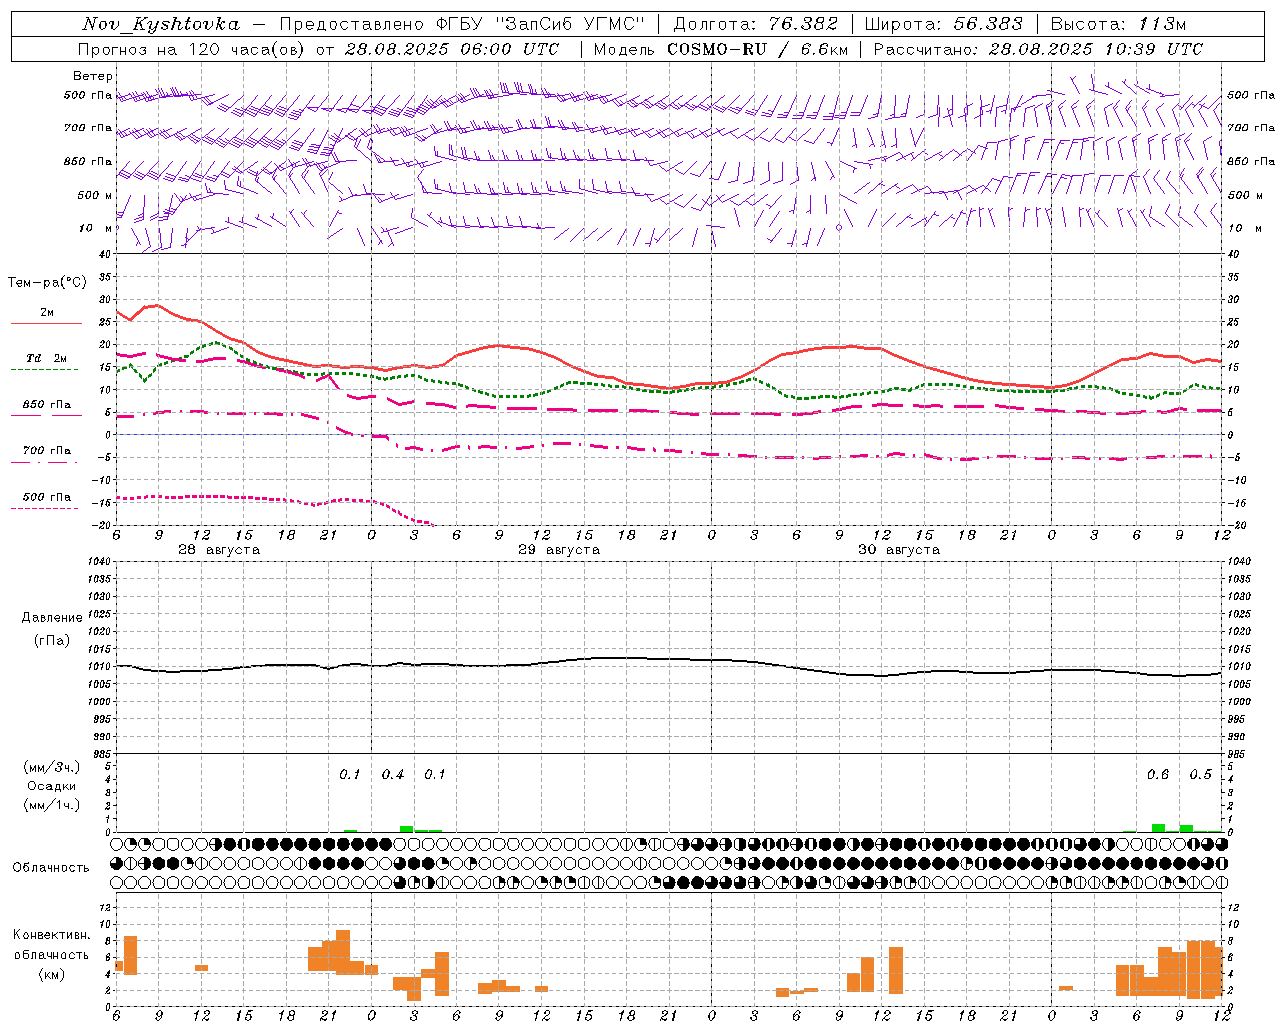The image size is (1280, 1024).
Task: Click the 'Облачность' cloud cover label
Action: [51, 868]
